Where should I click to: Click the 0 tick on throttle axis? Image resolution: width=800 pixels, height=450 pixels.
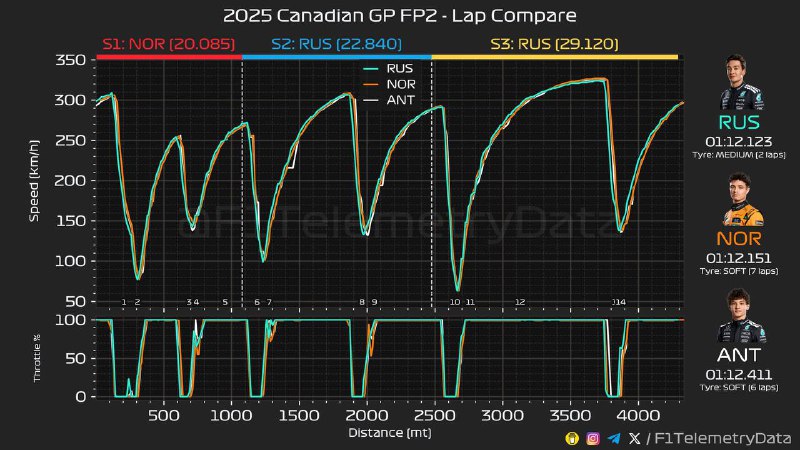(81, 397)
